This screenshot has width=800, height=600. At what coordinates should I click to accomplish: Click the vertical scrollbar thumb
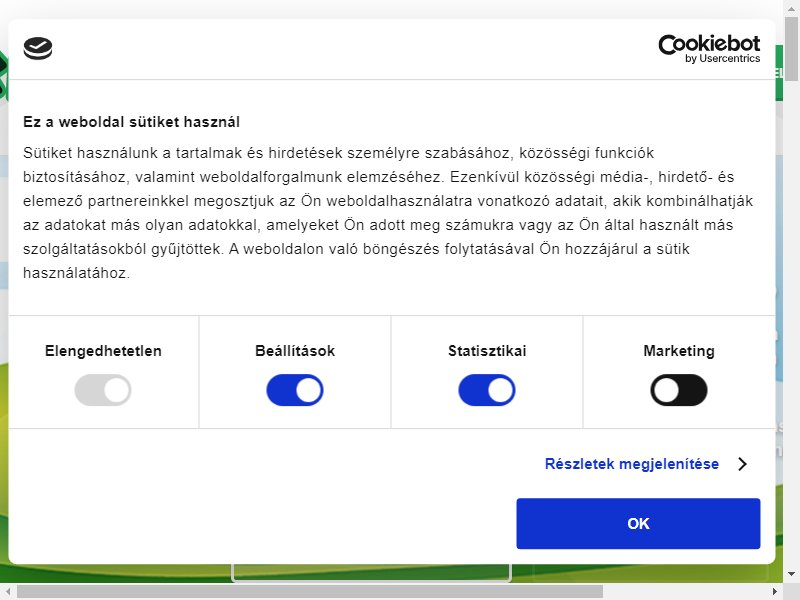click(791, 49)
